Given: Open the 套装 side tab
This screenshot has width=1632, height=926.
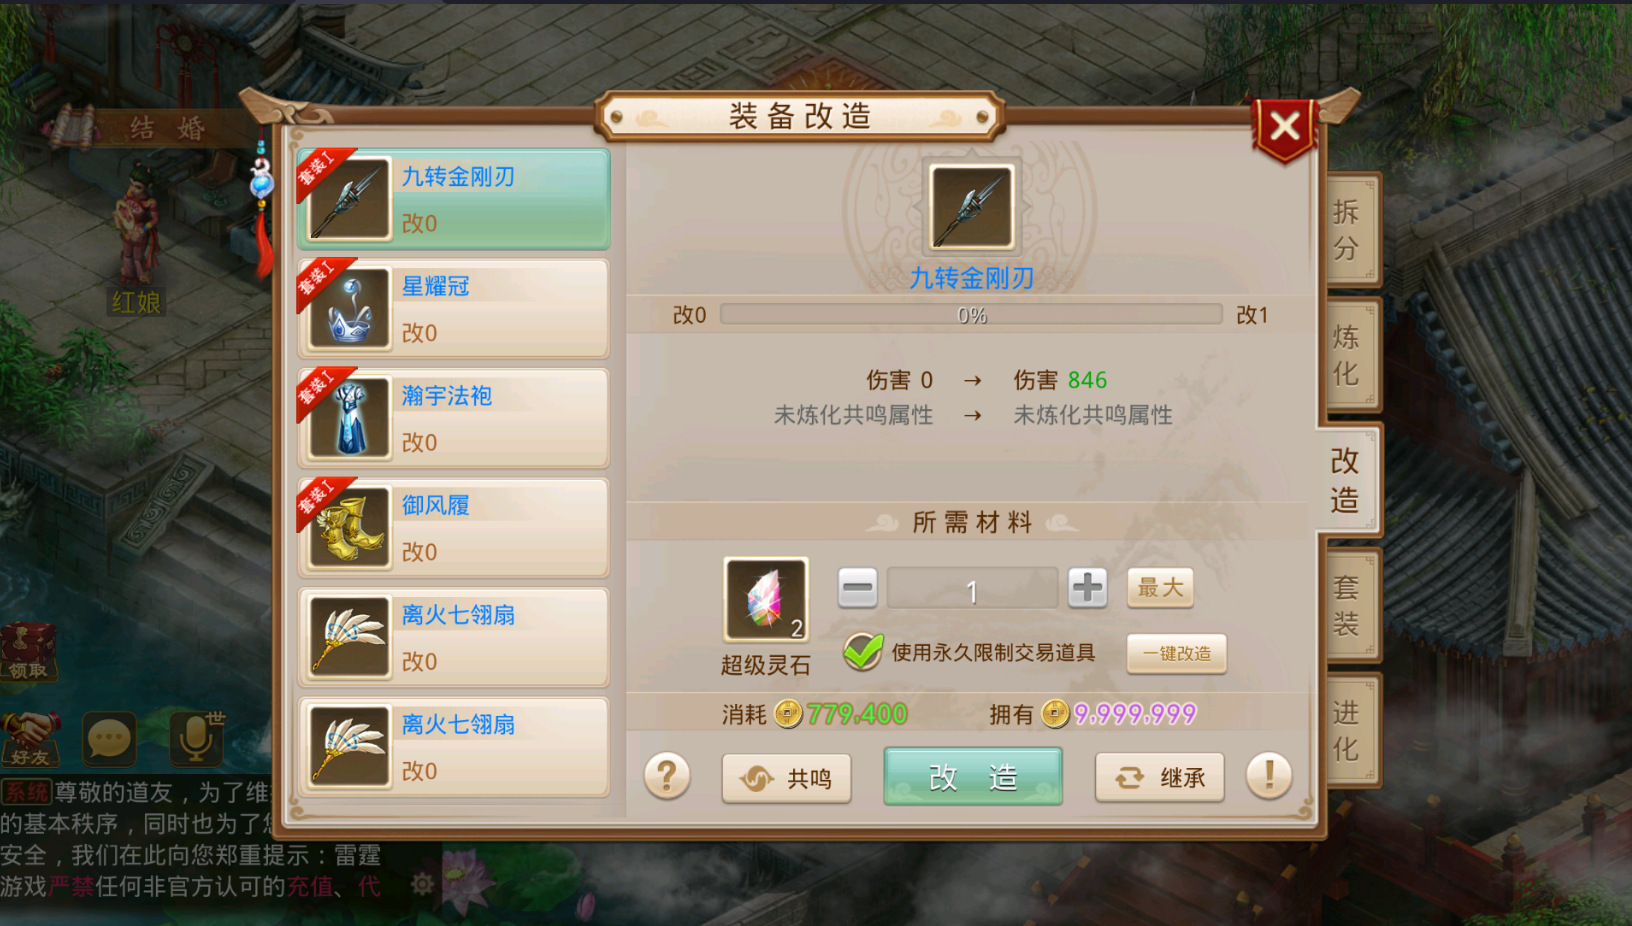Looking at the screenshot, I should click(1348, 604).
